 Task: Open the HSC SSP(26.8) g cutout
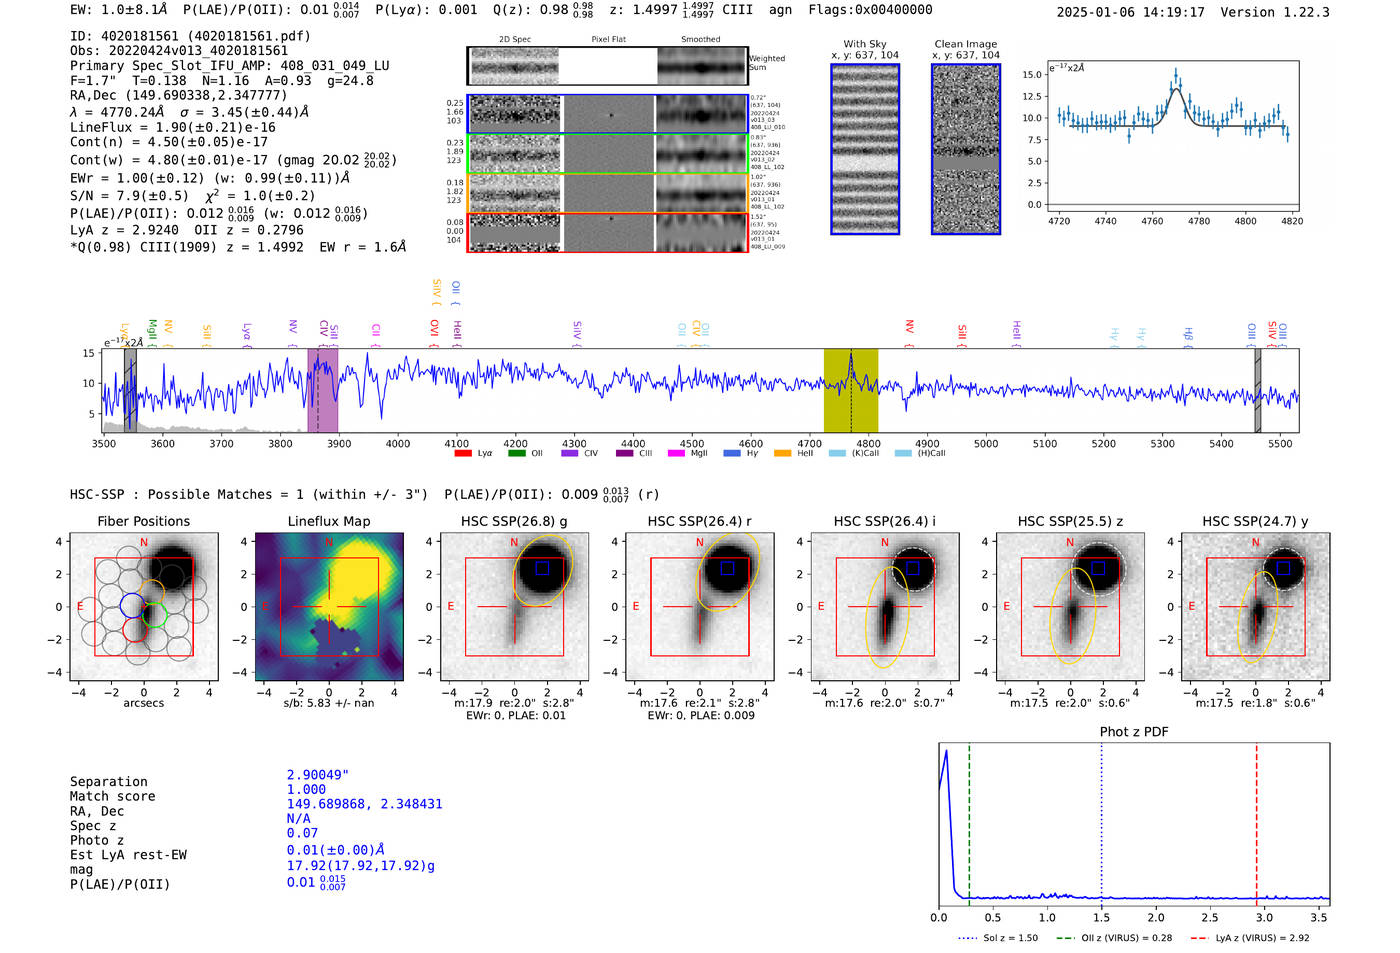point(514,607)
